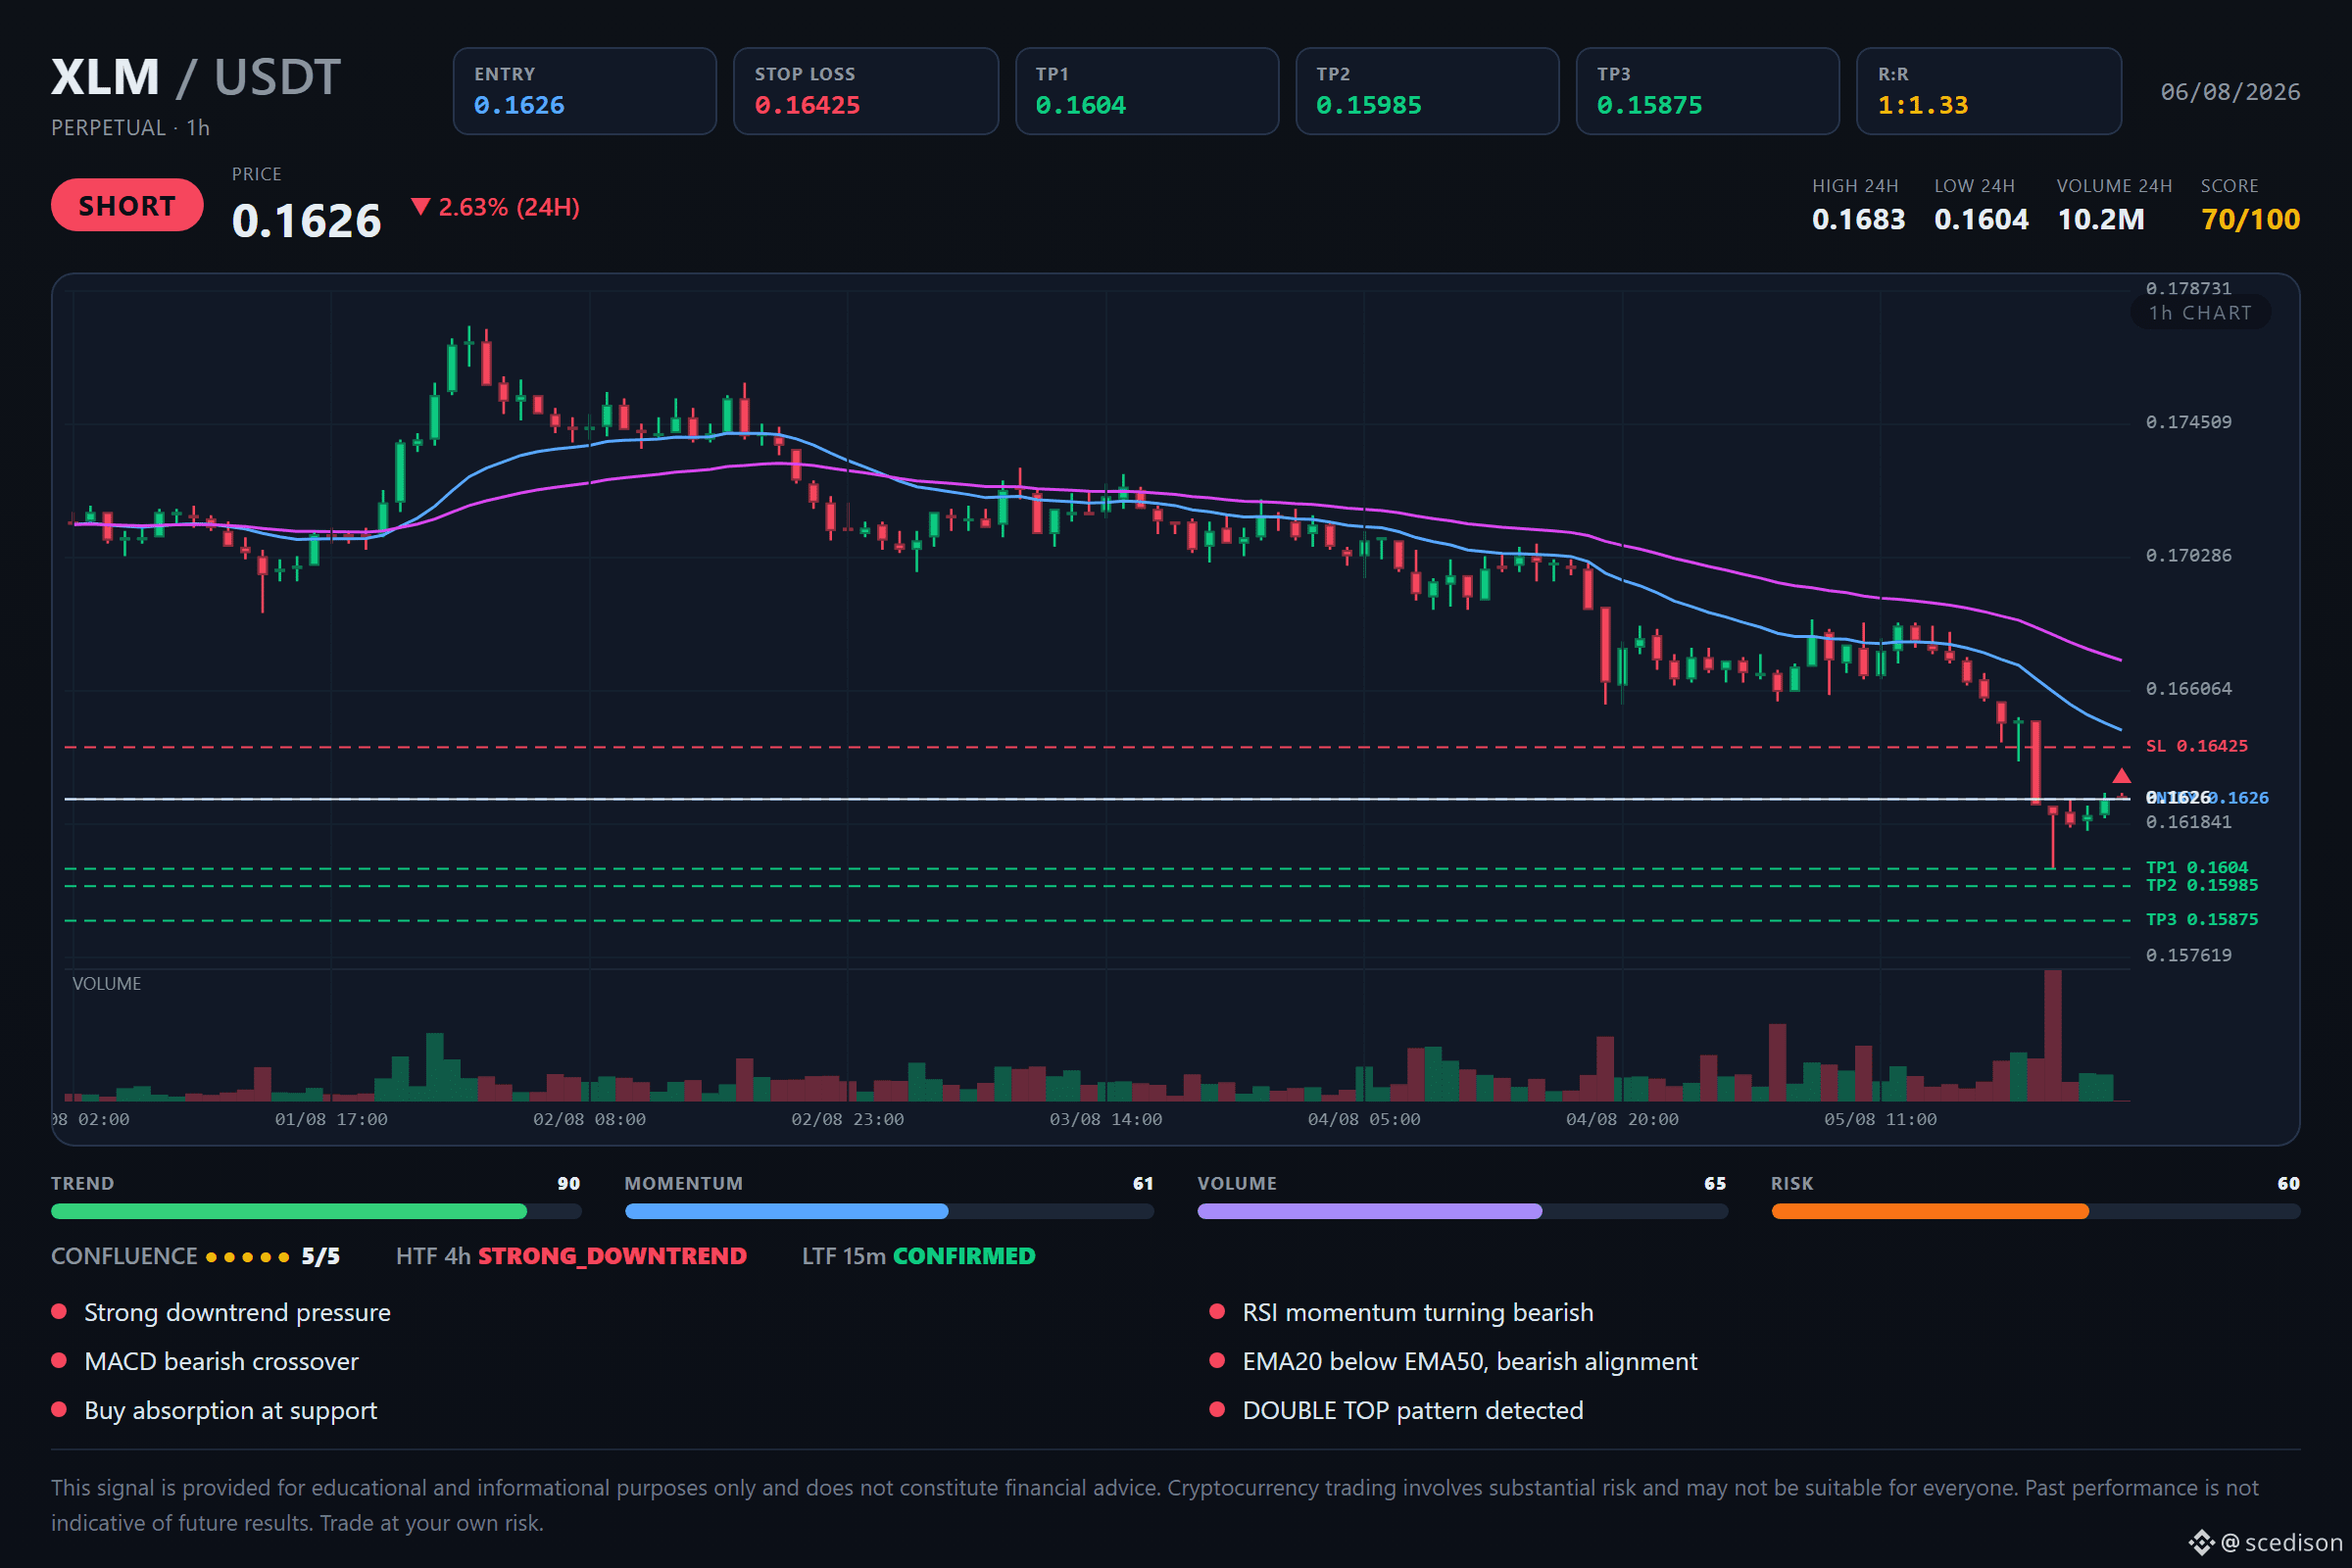Select the CONFLUENCE five-dot rating

(248, 1257)
